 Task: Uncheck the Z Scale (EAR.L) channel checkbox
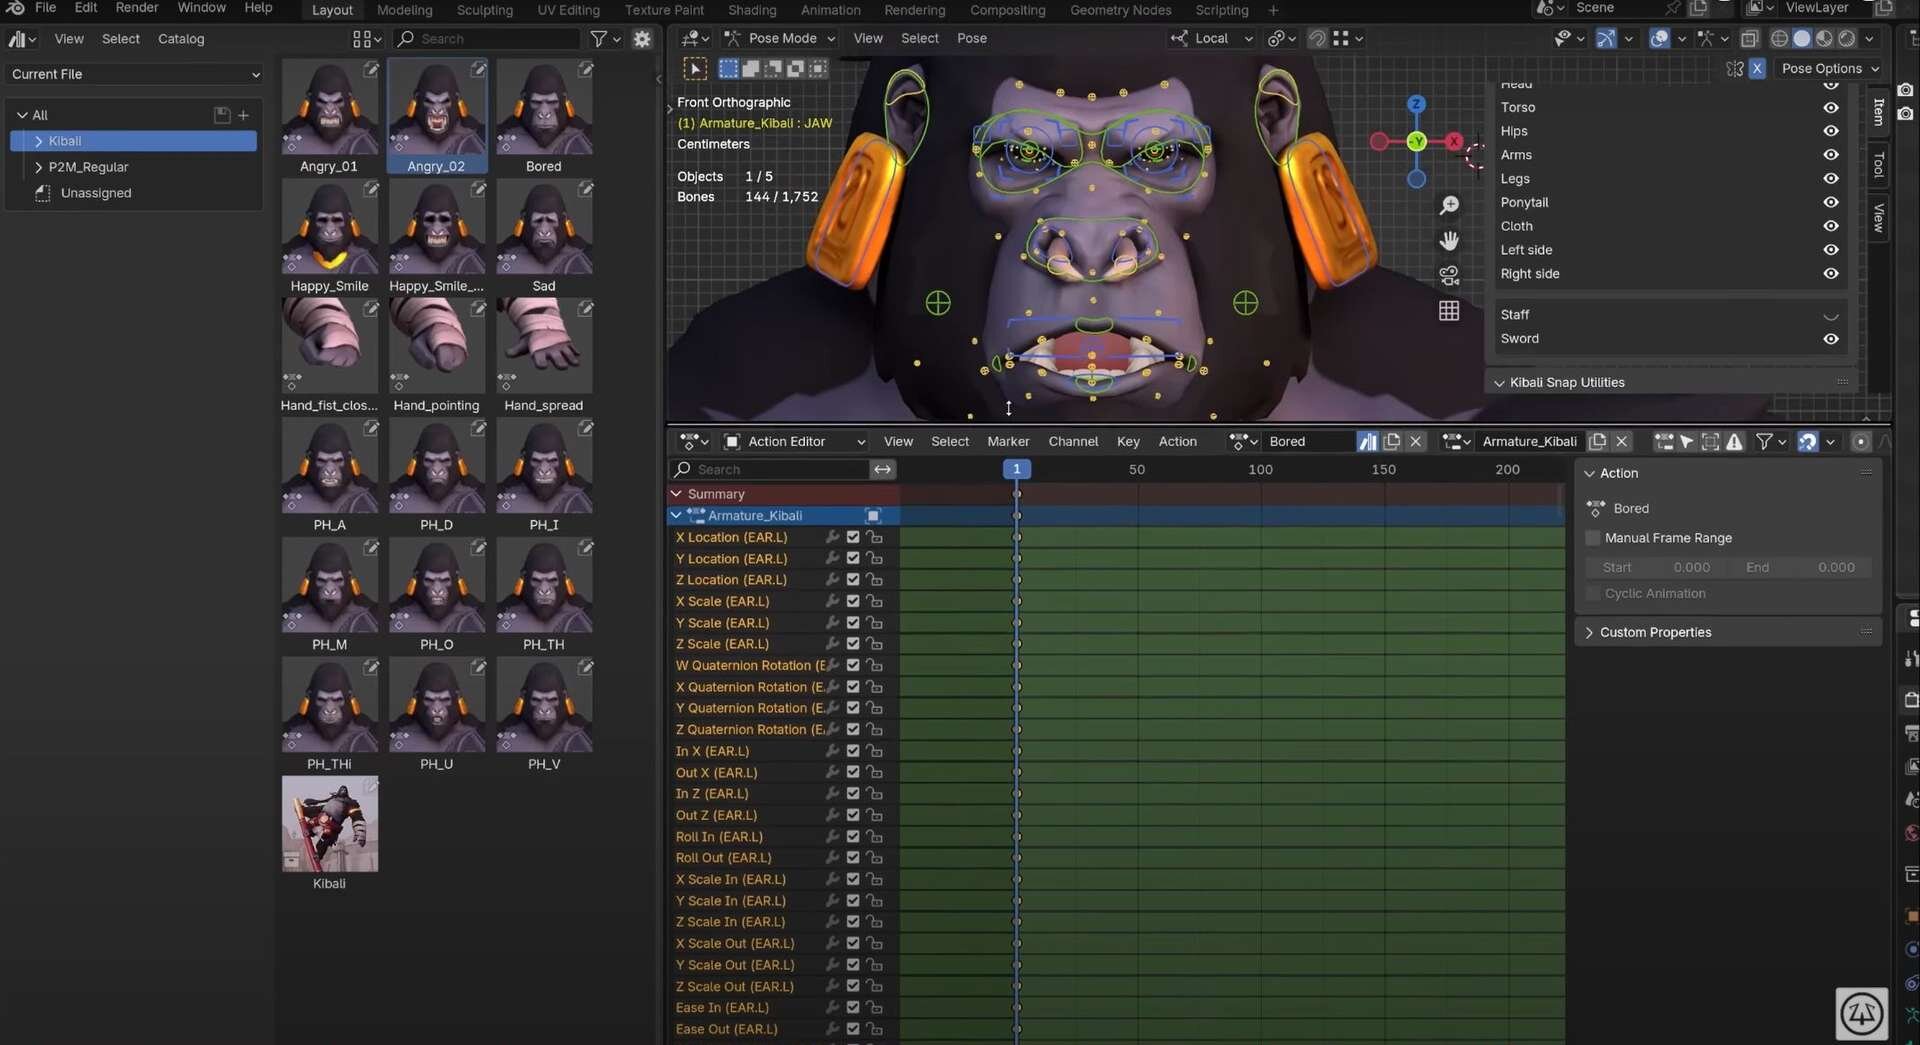(x=853, y=644)
